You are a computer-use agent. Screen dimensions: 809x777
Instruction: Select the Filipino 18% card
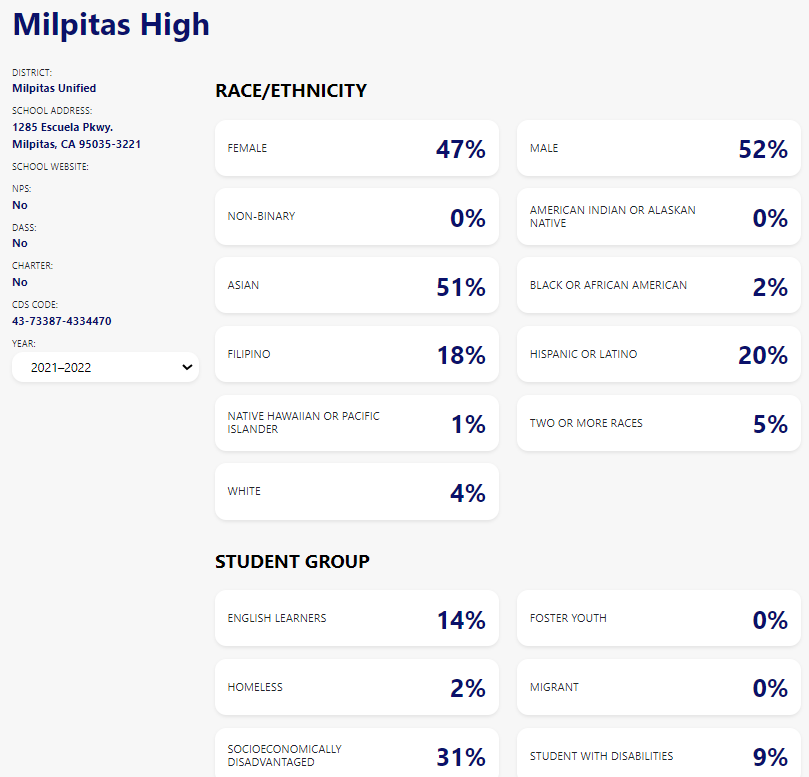pos(356,354)
